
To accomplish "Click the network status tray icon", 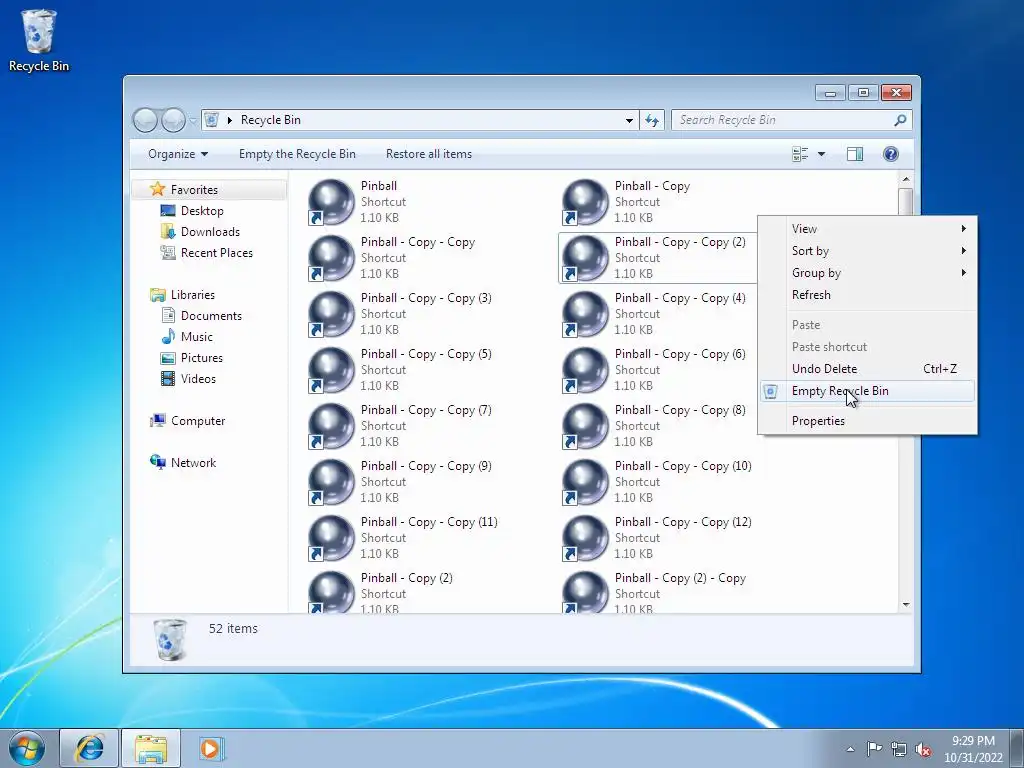I will (x=899, y=749).
